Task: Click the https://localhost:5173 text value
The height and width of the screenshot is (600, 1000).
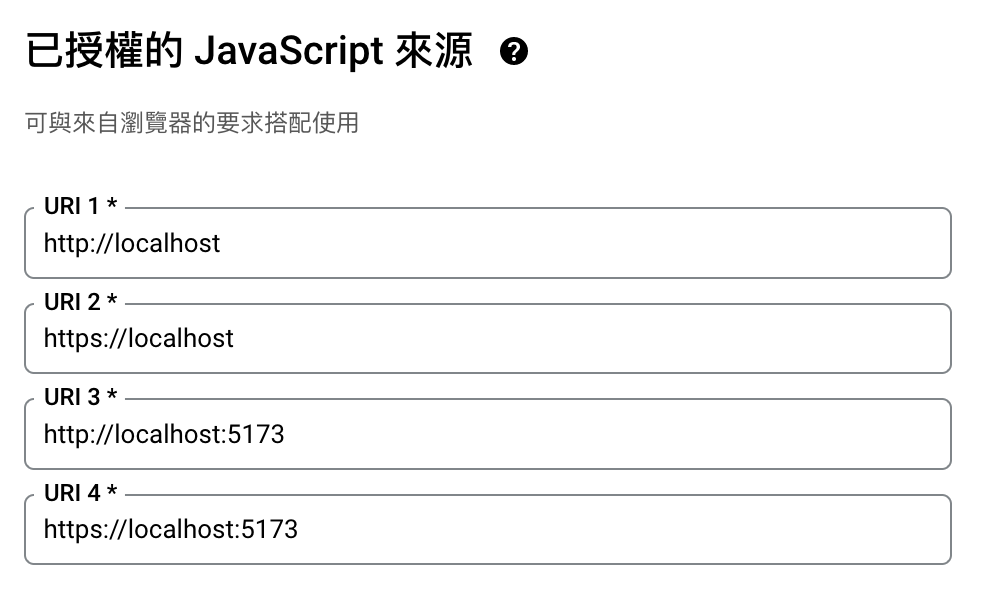Action: pos(171,529)
